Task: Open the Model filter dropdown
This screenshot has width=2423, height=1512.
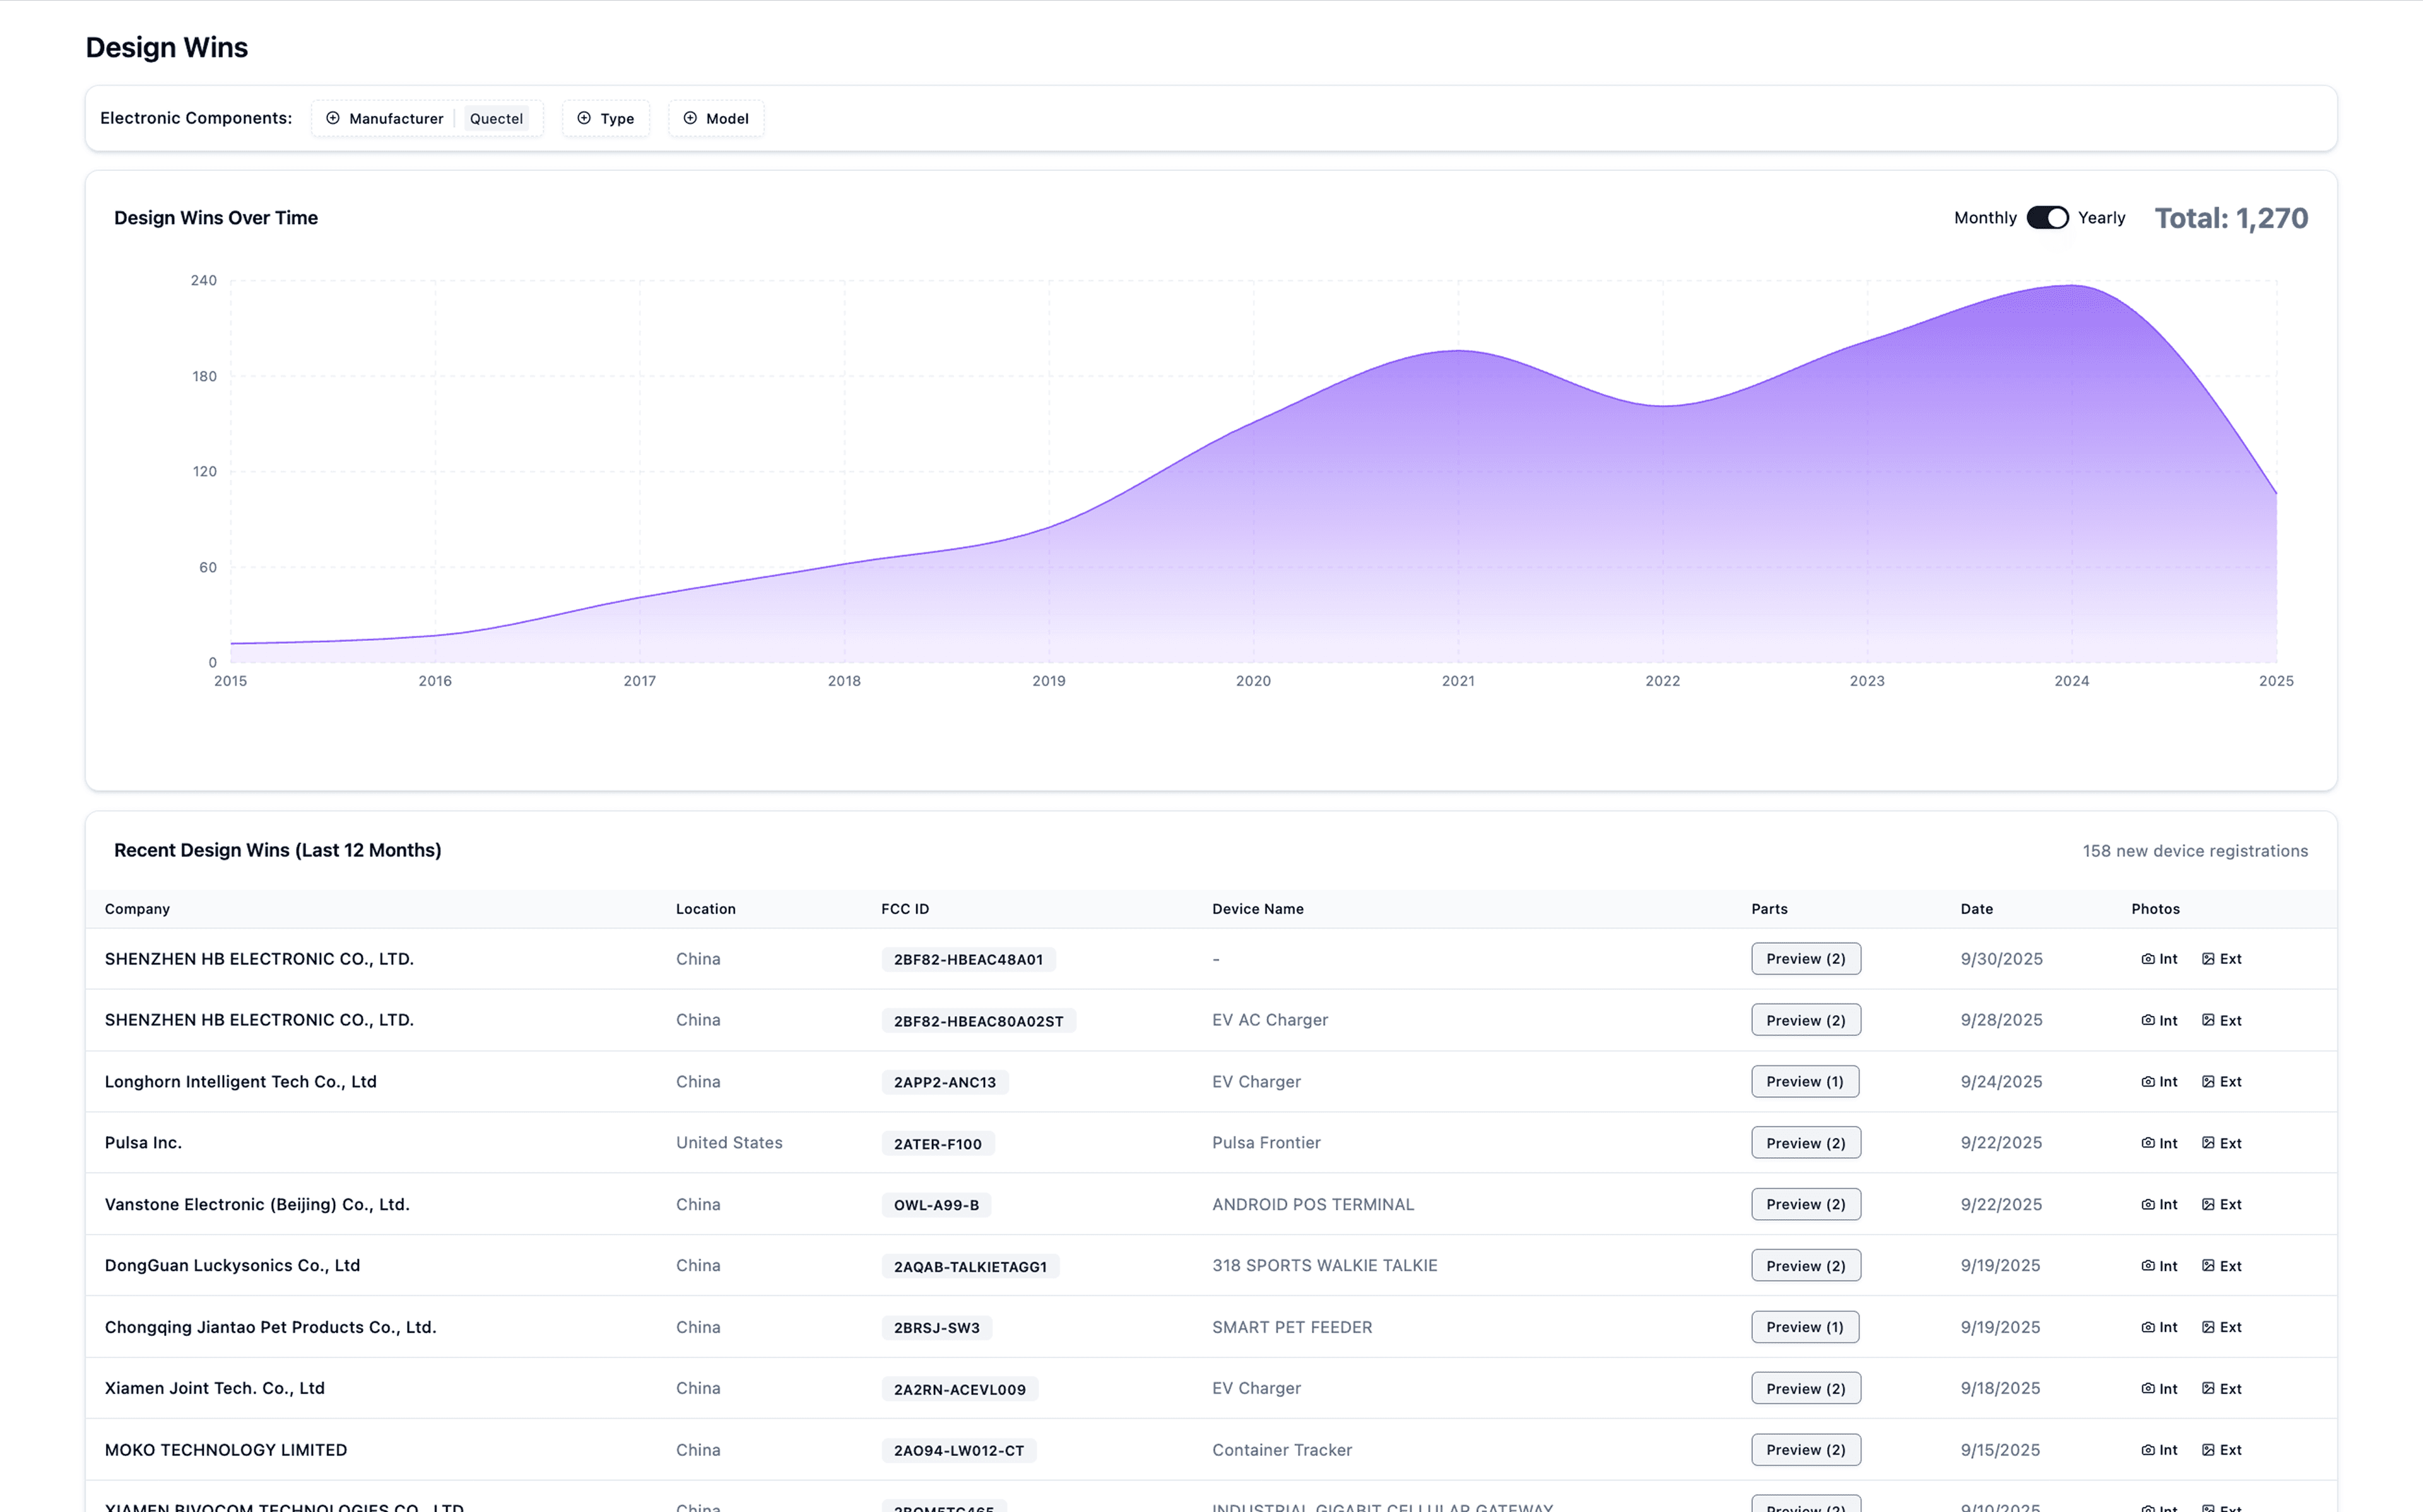Action: [x=716, y=118]
